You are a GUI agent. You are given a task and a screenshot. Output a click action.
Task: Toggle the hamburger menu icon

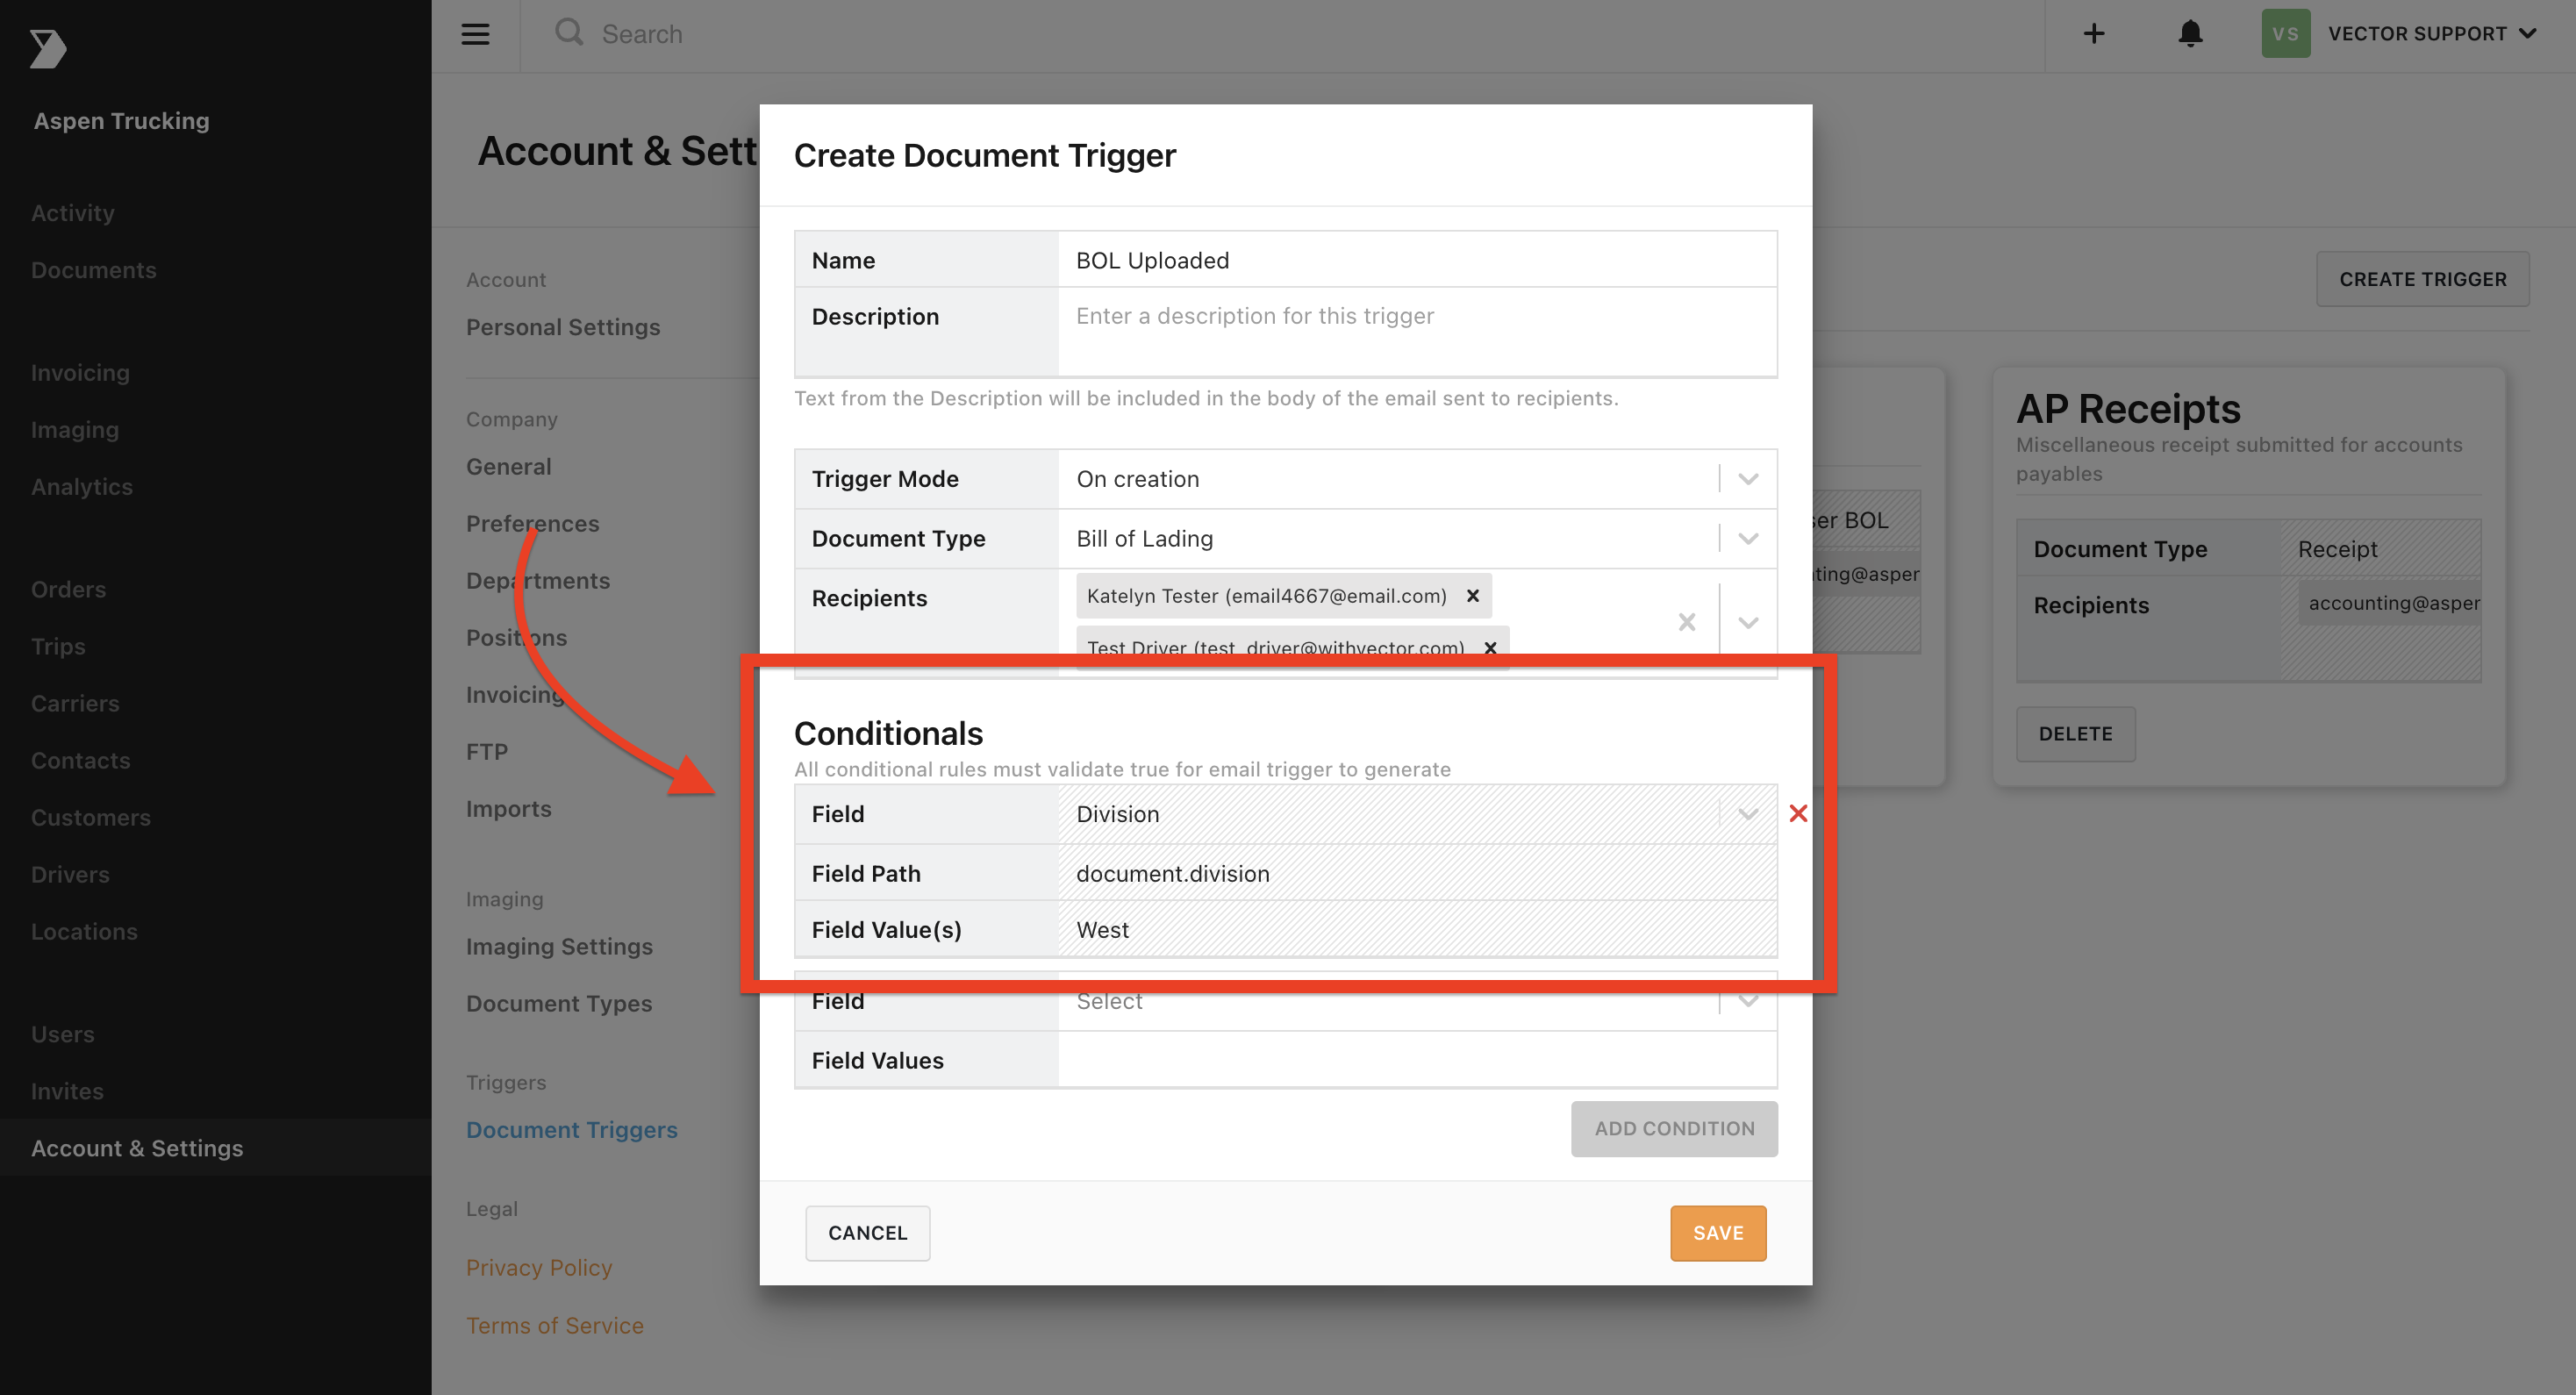pos(475,34)
